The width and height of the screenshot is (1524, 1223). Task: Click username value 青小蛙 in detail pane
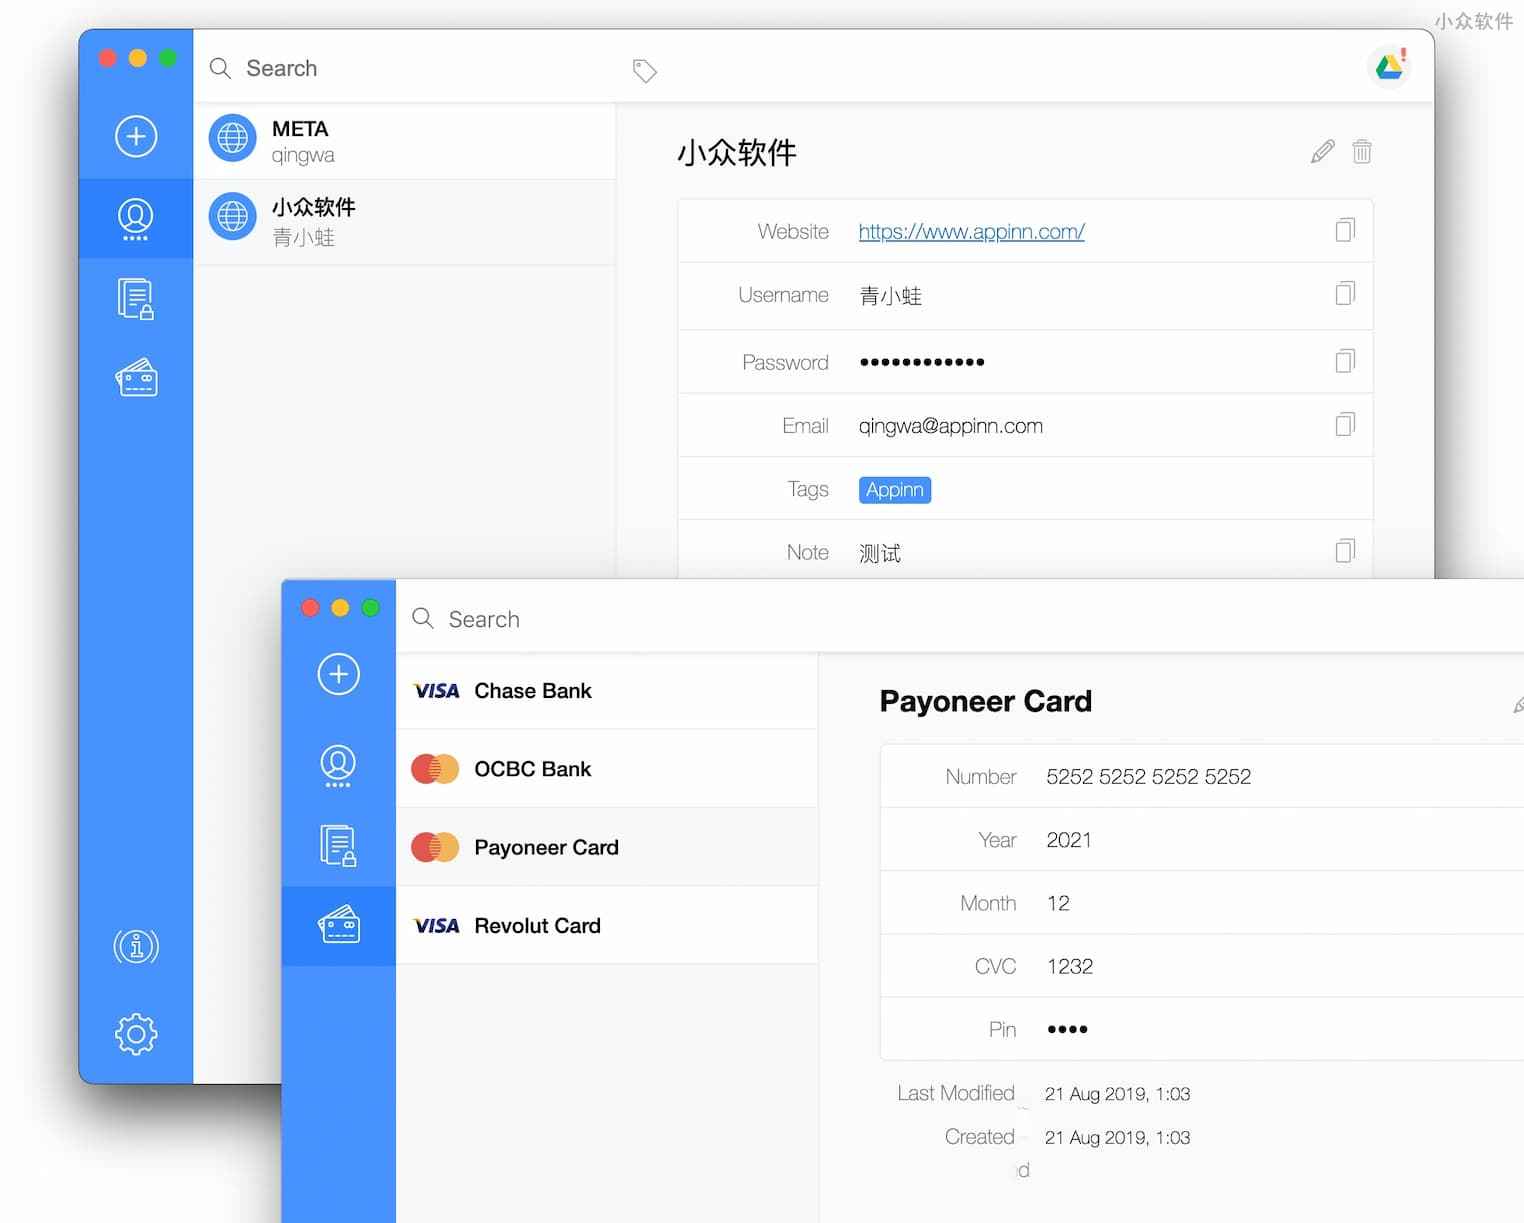[x=890, y=296]
